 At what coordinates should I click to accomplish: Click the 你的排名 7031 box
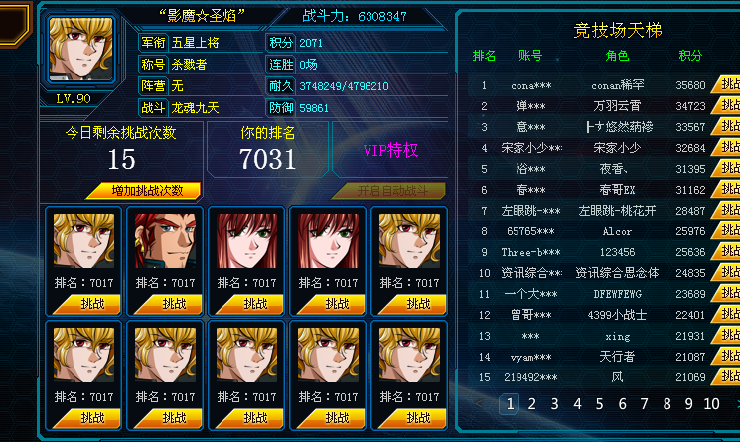(x=268, y=149)
